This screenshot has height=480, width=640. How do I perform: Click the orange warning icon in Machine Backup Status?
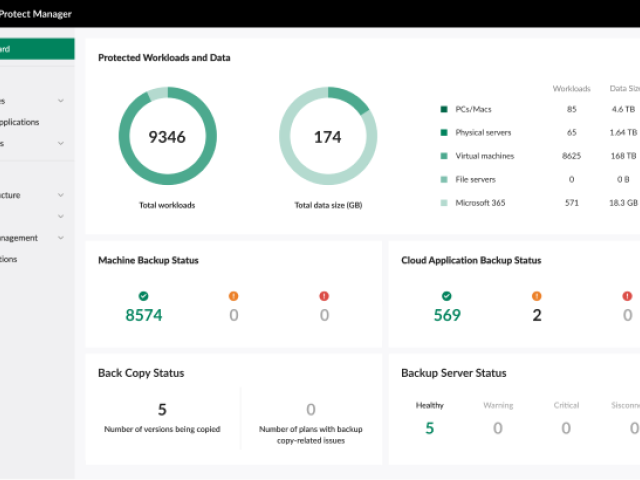233,296
